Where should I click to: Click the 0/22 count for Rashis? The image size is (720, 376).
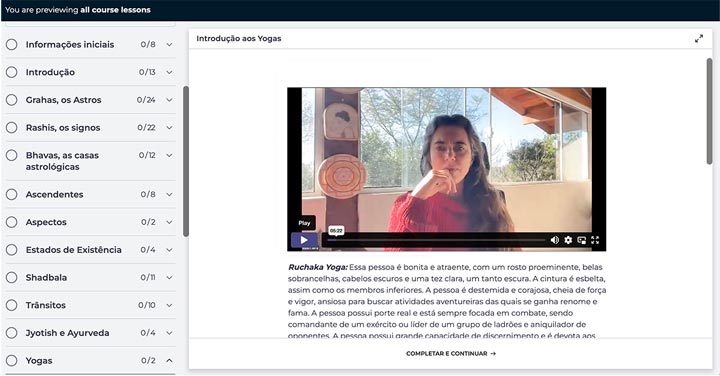click(x=146, y=128)
